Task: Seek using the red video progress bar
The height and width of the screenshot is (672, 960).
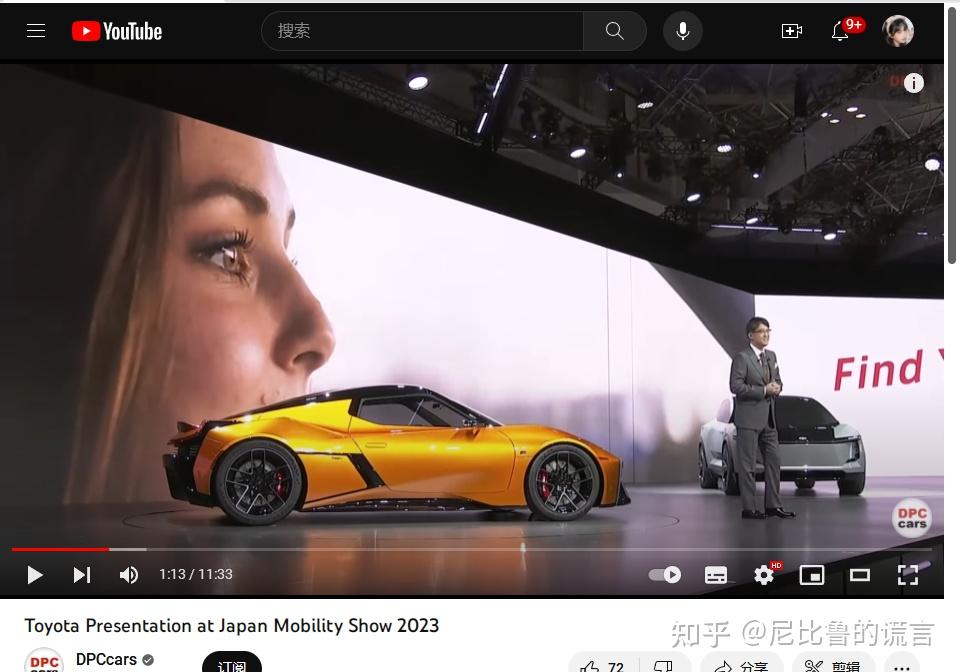Action: coord(471,549)
